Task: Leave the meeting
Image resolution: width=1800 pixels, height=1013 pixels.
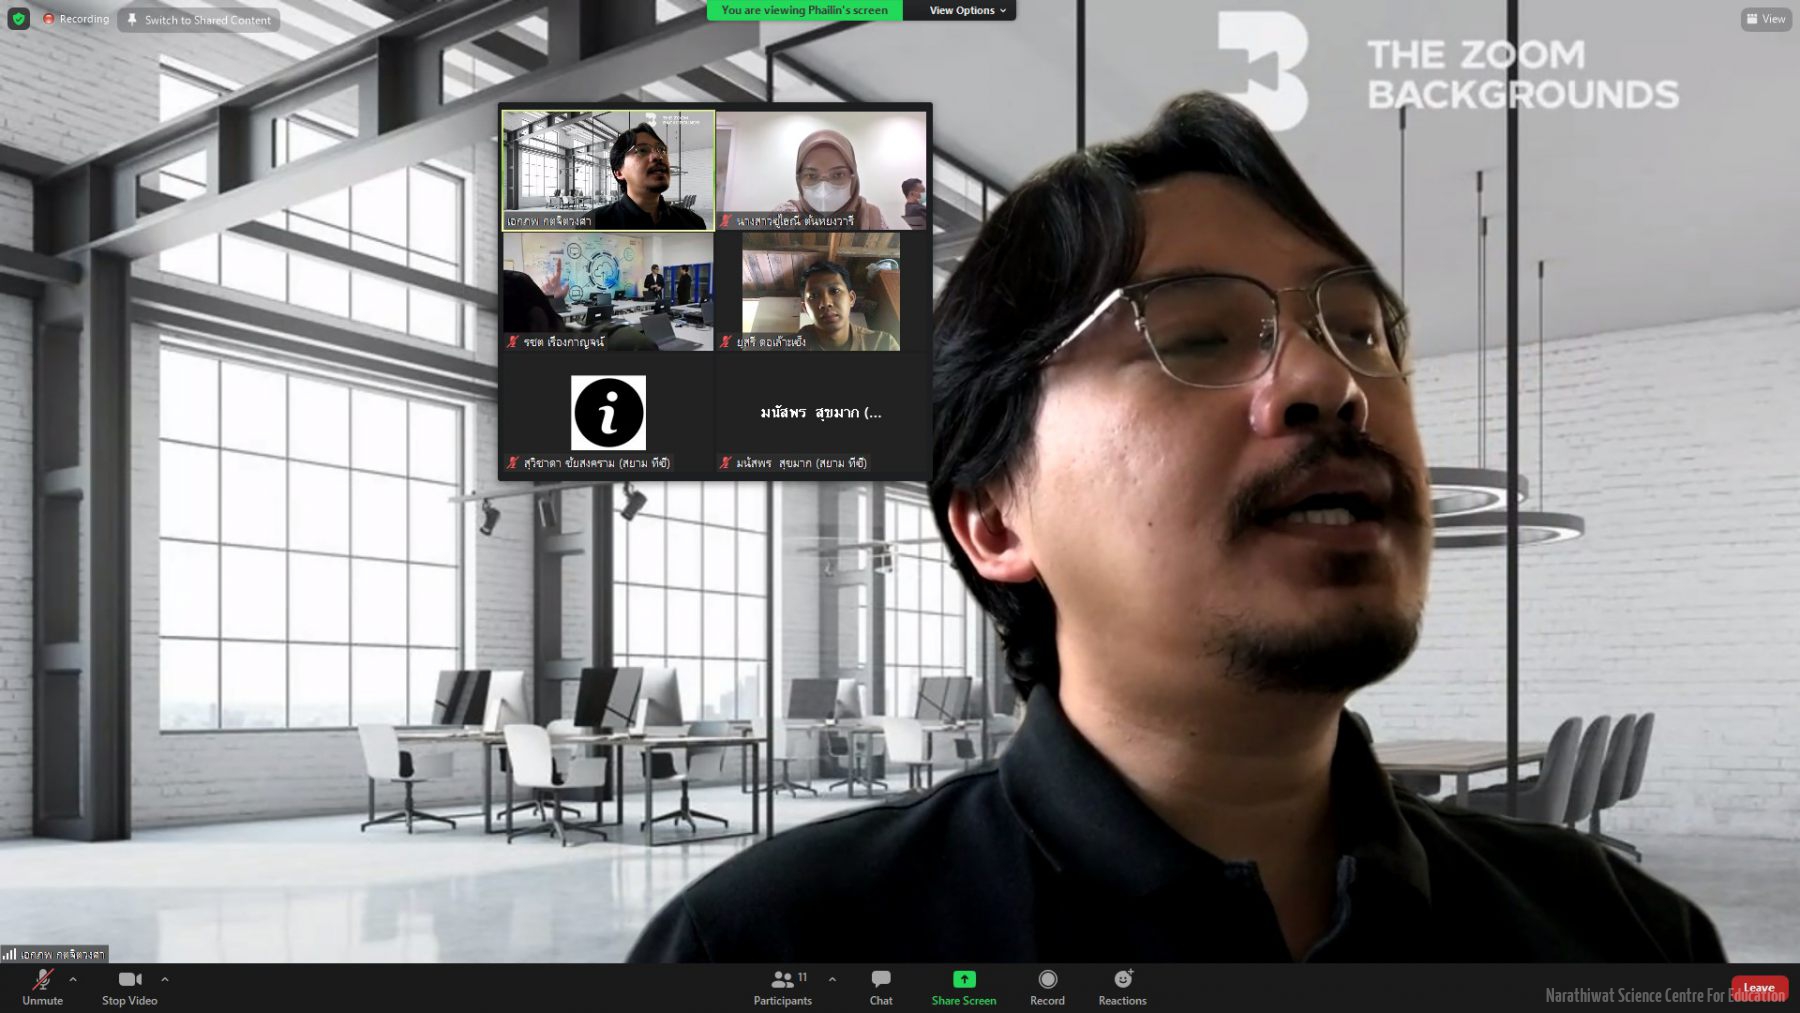Action: 1759,988
